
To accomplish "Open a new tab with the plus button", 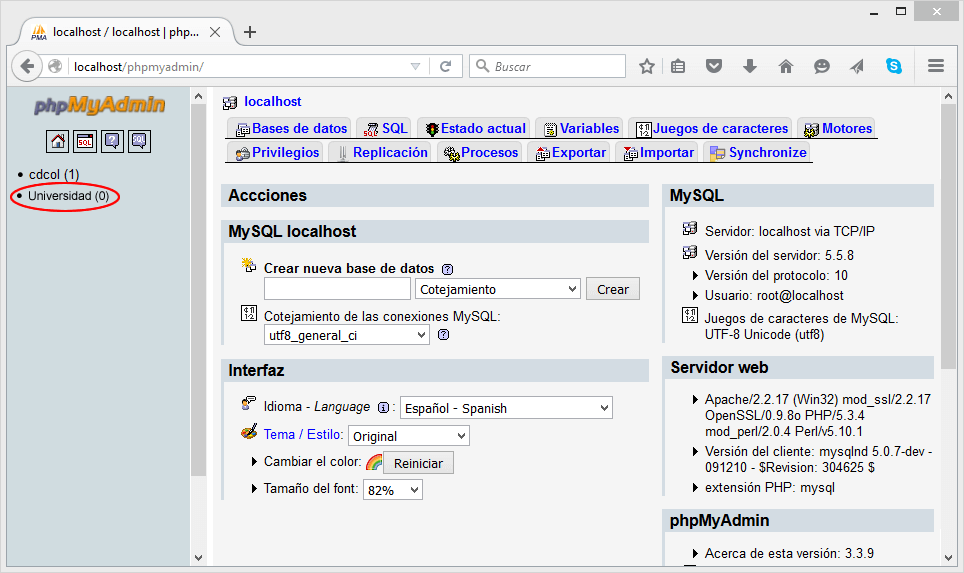I will pos(250,32).
